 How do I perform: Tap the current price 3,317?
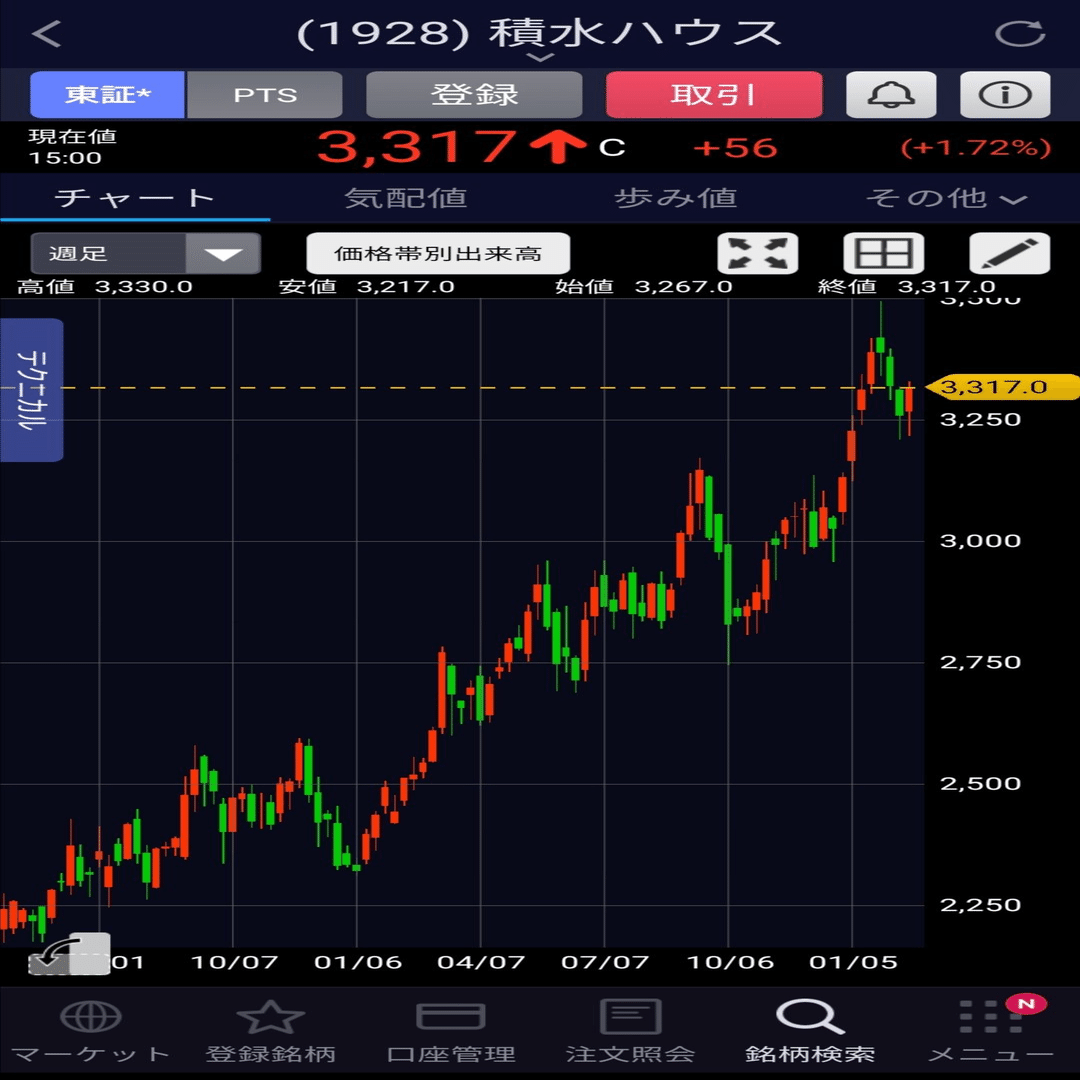point(417,147)
